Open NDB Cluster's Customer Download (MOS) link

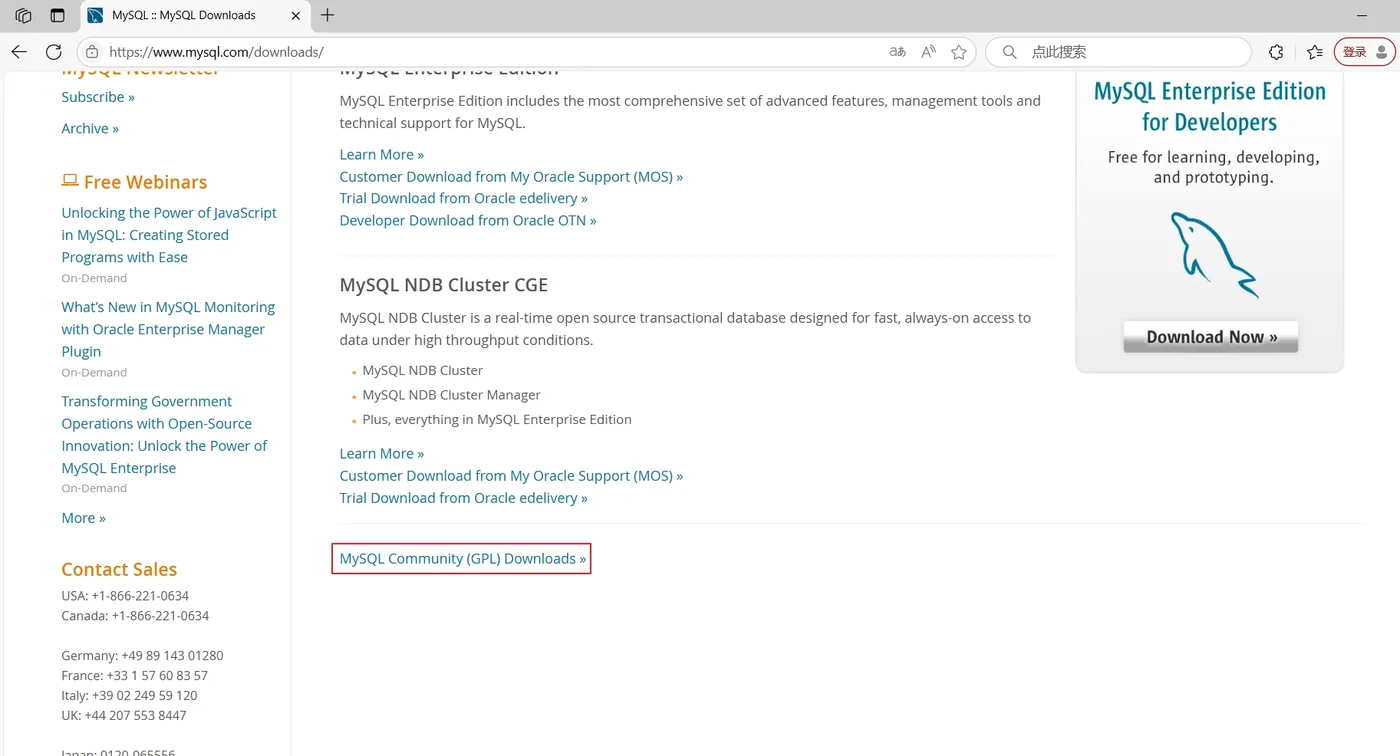511,475
